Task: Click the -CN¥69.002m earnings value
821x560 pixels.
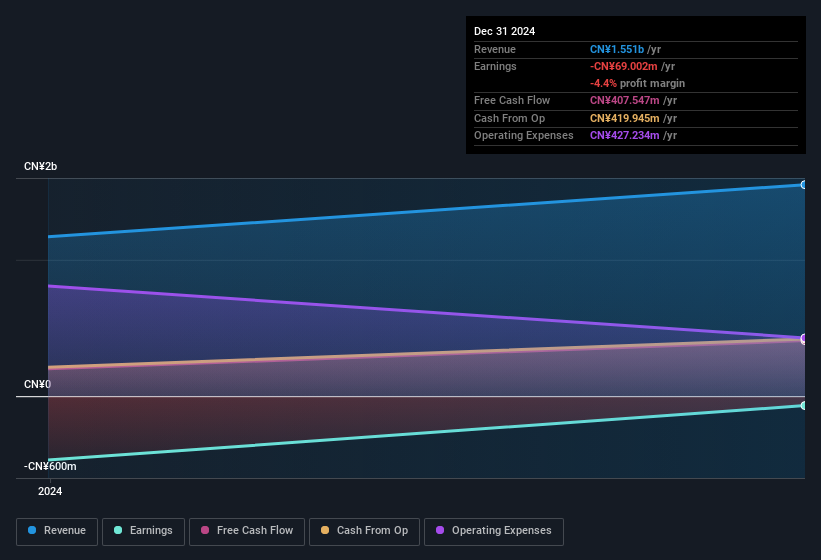Action: point(624,66)
